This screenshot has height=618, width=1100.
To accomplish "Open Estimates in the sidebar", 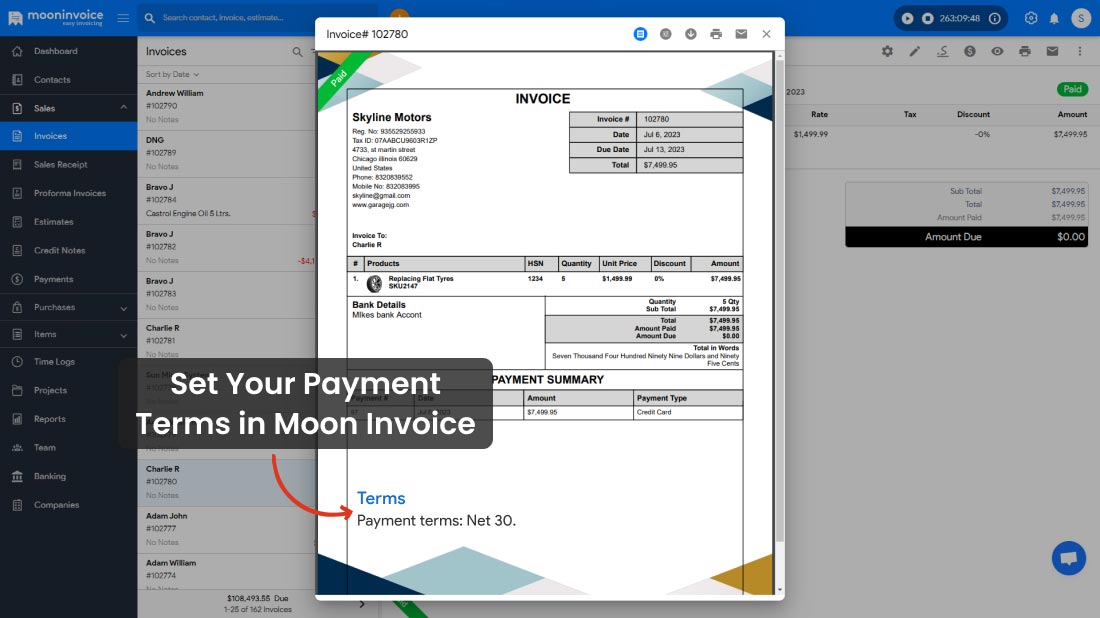I will pyautogui.click(x=68, y=222).
